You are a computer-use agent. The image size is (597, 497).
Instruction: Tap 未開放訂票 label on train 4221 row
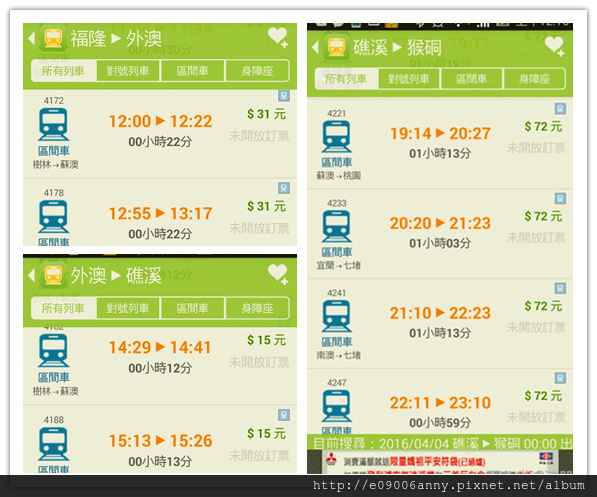point(536,148)
